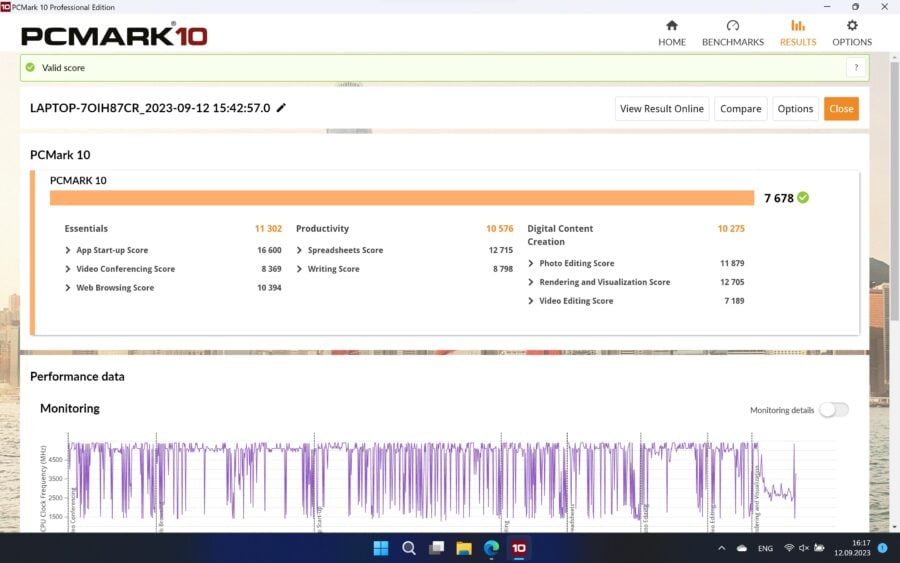Click the edit pencil beside result name
900x563 pixels.
coord(281,108)
